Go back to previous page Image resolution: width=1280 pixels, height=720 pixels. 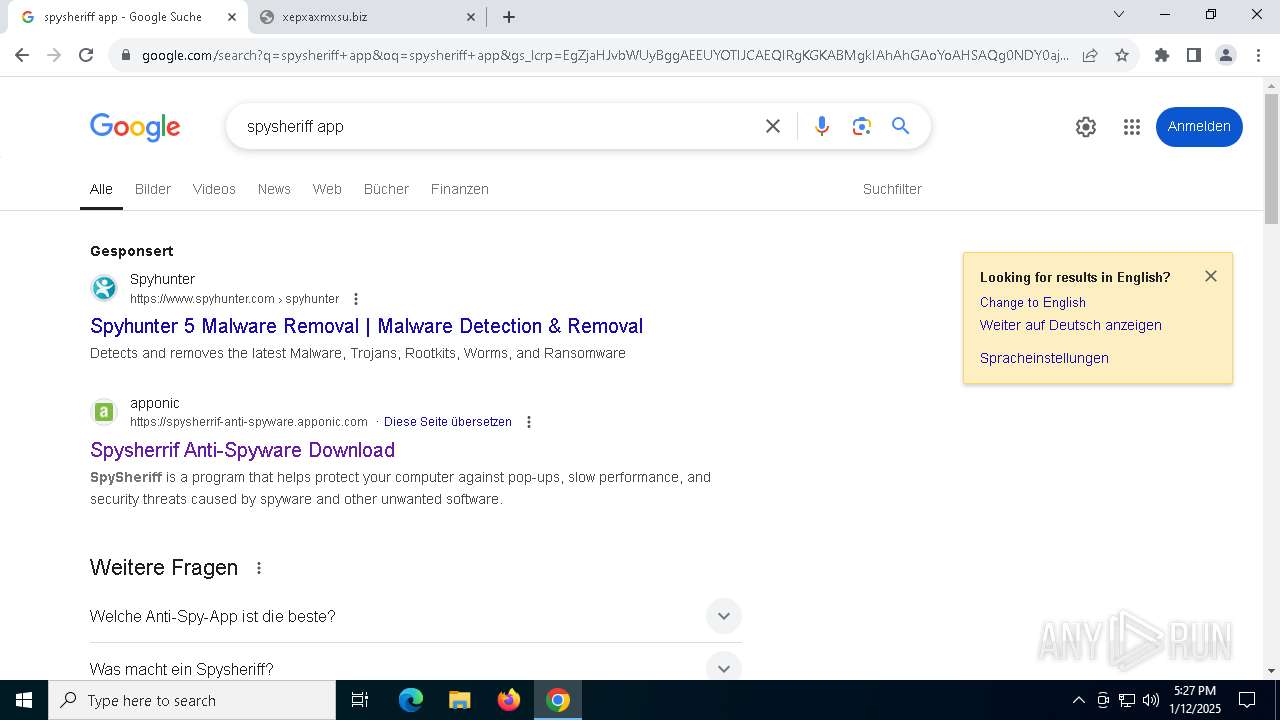22,55
